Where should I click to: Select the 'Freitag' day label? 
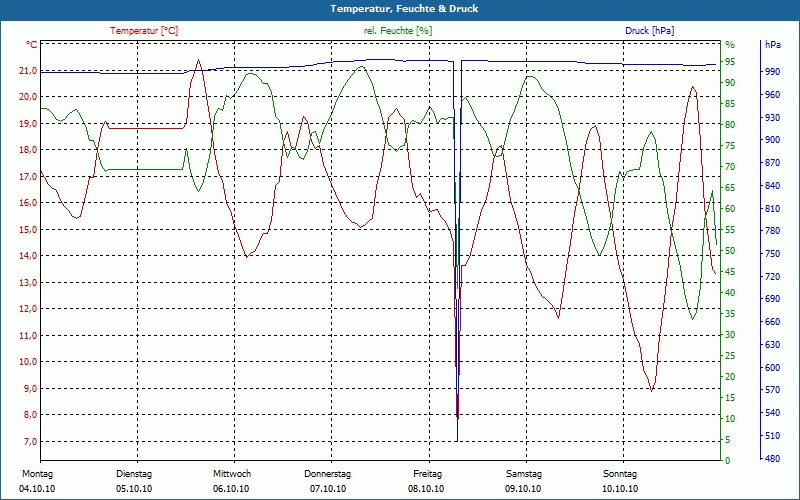click(x=428, y=474)
